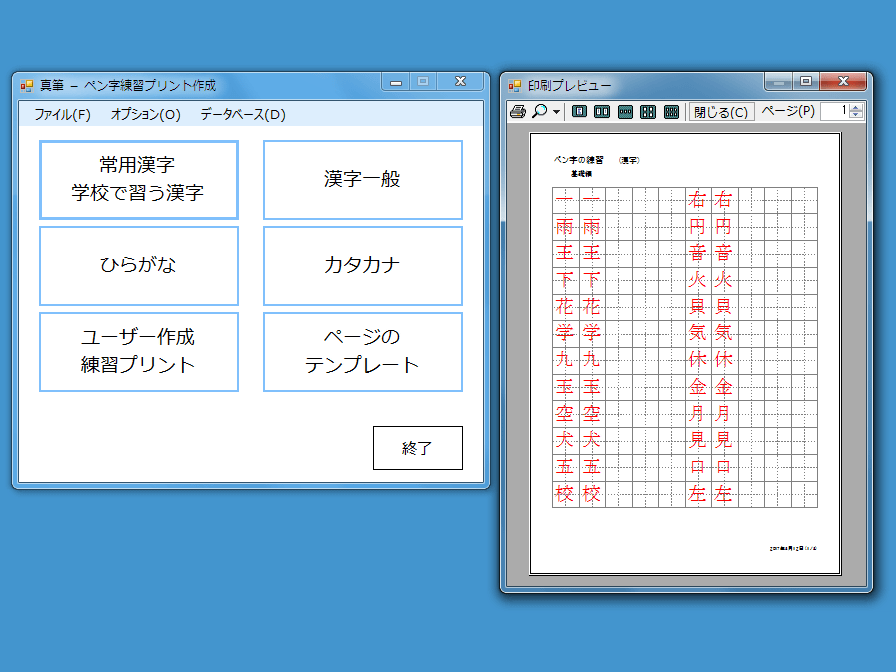Click ユーザー作成 練習プリント button
The image size is (896, 672).
click(x=138, y=351)
